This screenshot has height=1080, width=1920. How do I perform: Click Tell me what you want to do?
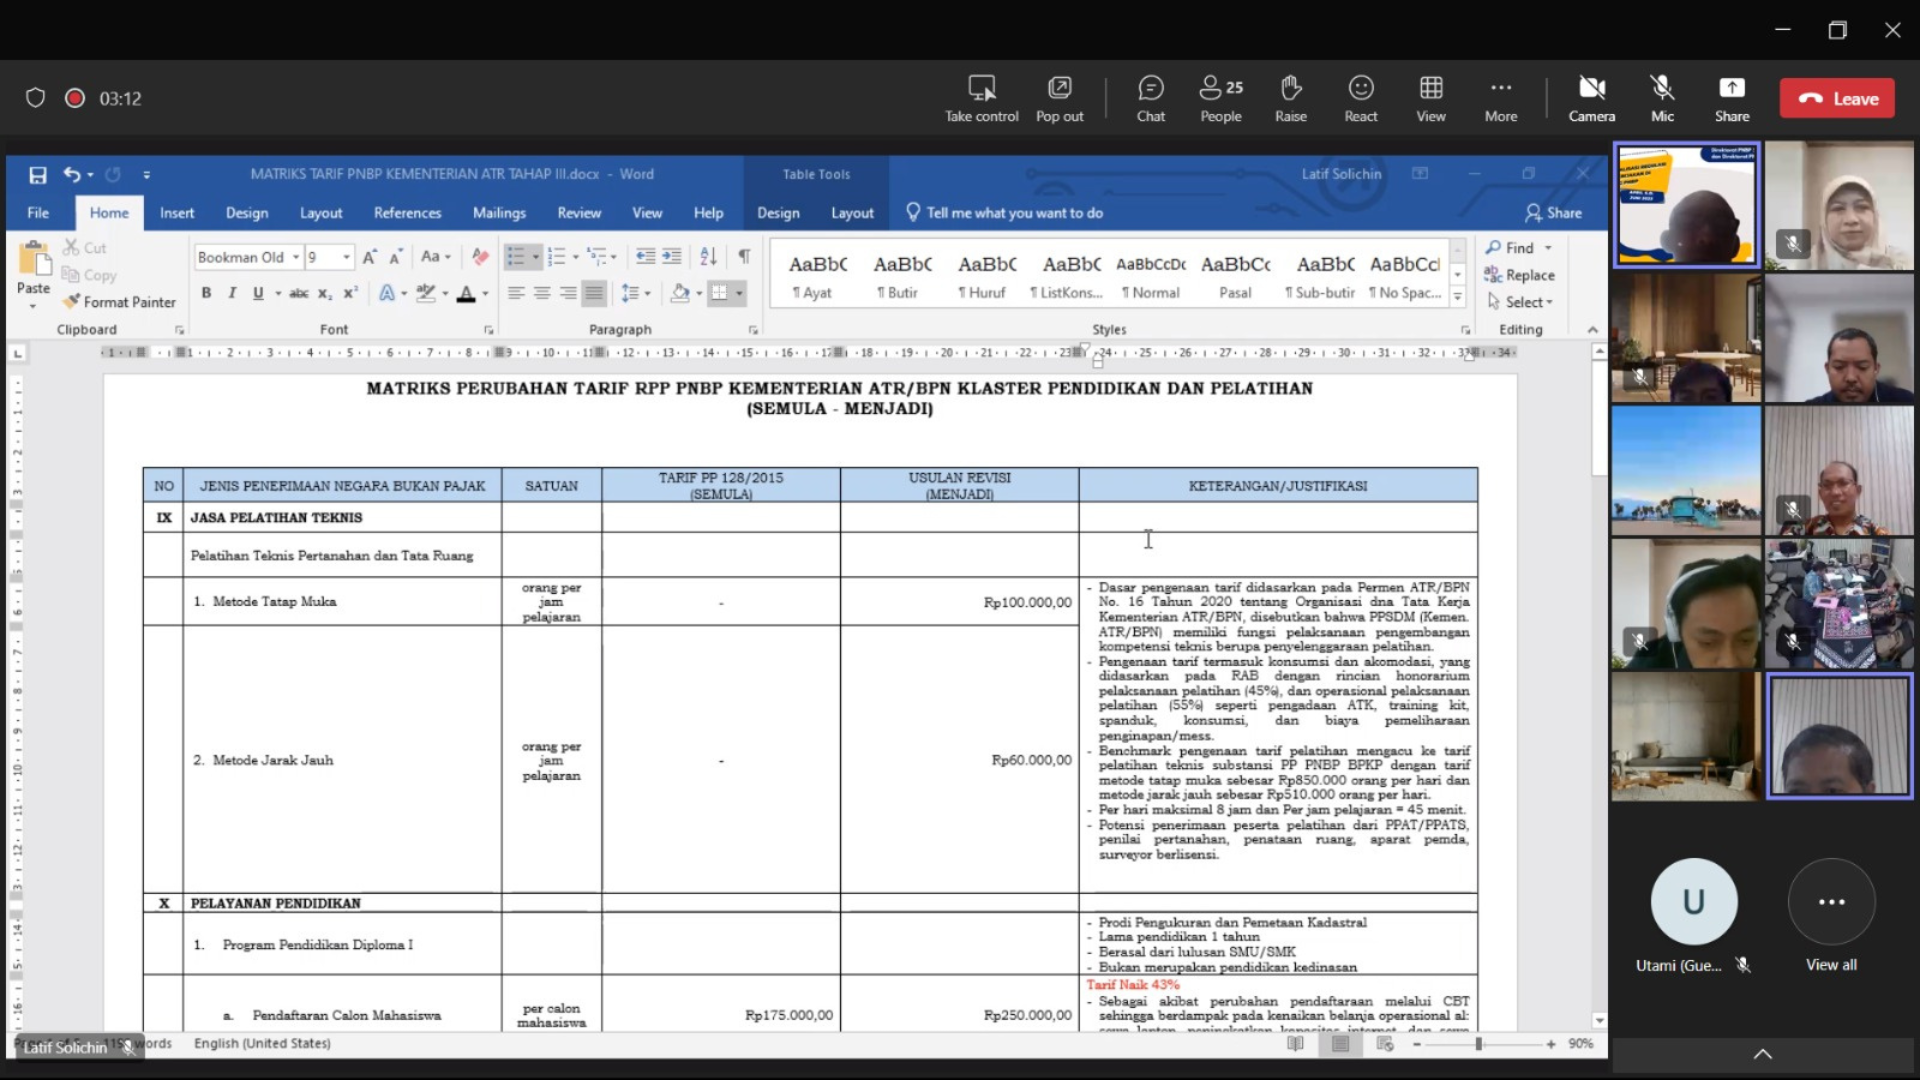point(1004,213)
